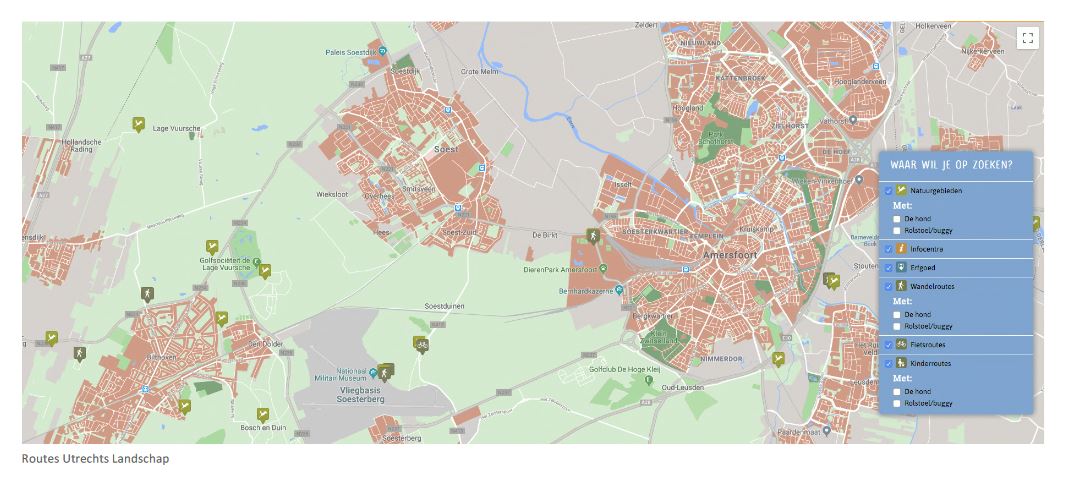Select the walking route marker at De Birkt
This screenshot has width=1065, height=487.
pos(592,236)
